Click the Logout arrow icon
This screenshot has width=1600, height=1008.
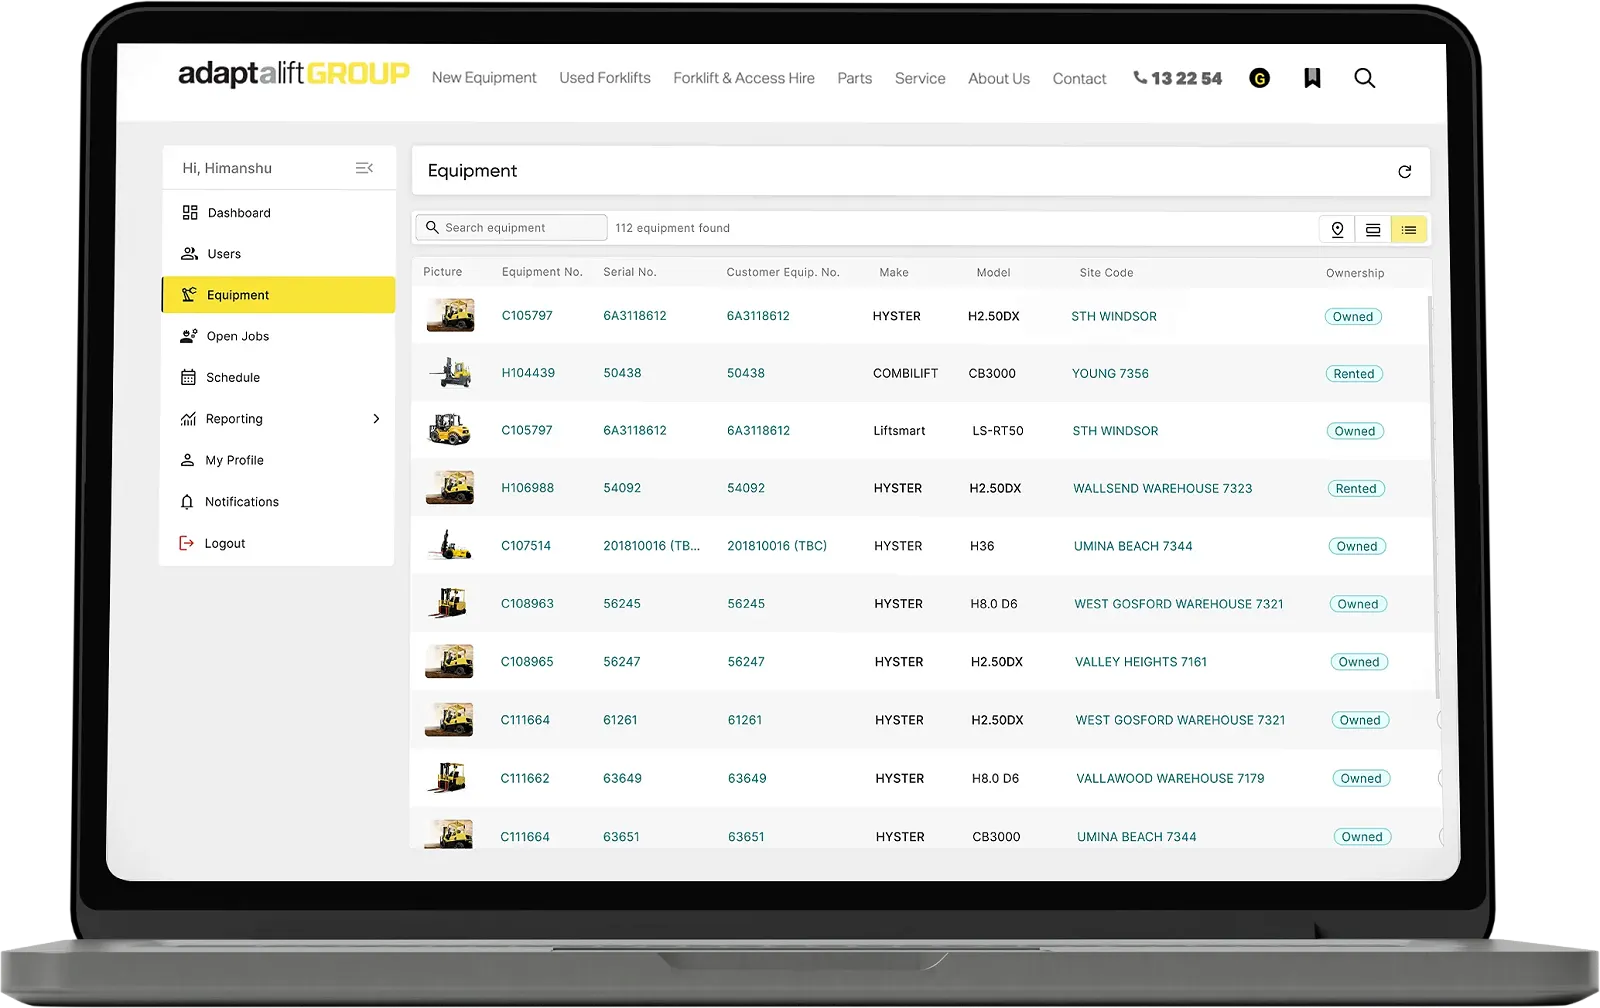[x=186, y=543]
